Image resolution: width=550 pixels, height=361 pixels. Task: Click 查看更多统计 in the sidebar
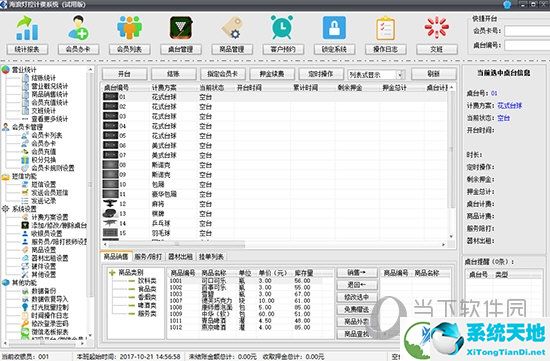click(x=49, y=119)
